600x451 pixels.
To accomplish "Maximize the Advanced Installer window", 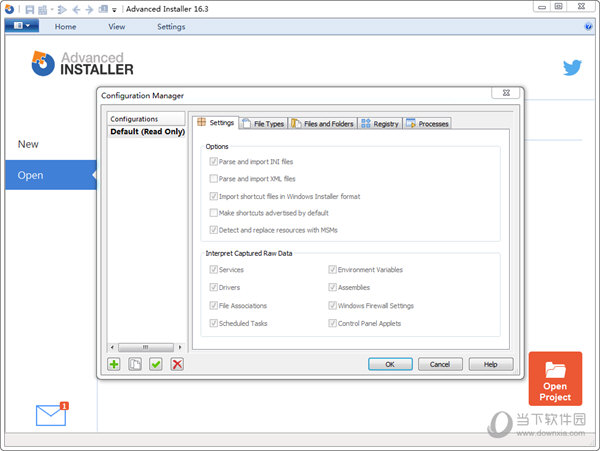I will tap(558, 7).
